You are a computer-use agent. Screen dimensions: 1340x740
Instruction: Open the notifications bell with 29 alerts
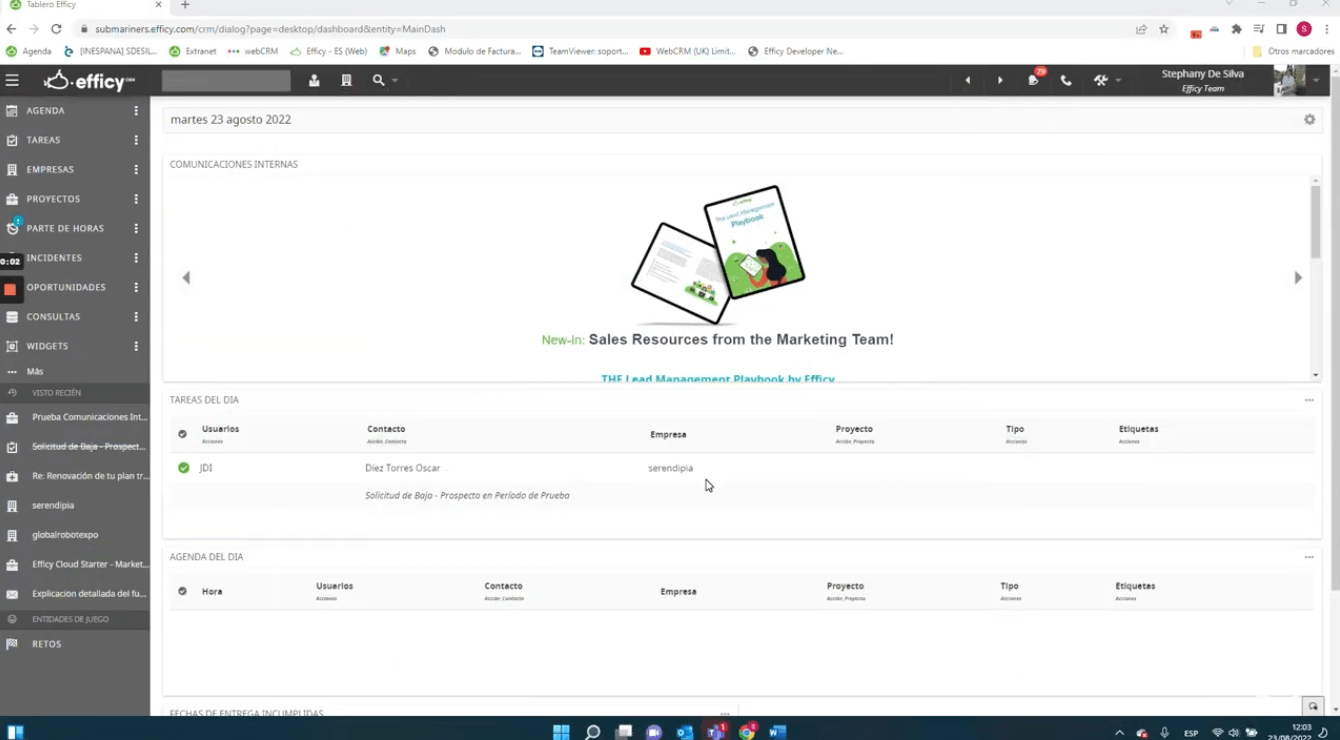[x=1033, y=80]
